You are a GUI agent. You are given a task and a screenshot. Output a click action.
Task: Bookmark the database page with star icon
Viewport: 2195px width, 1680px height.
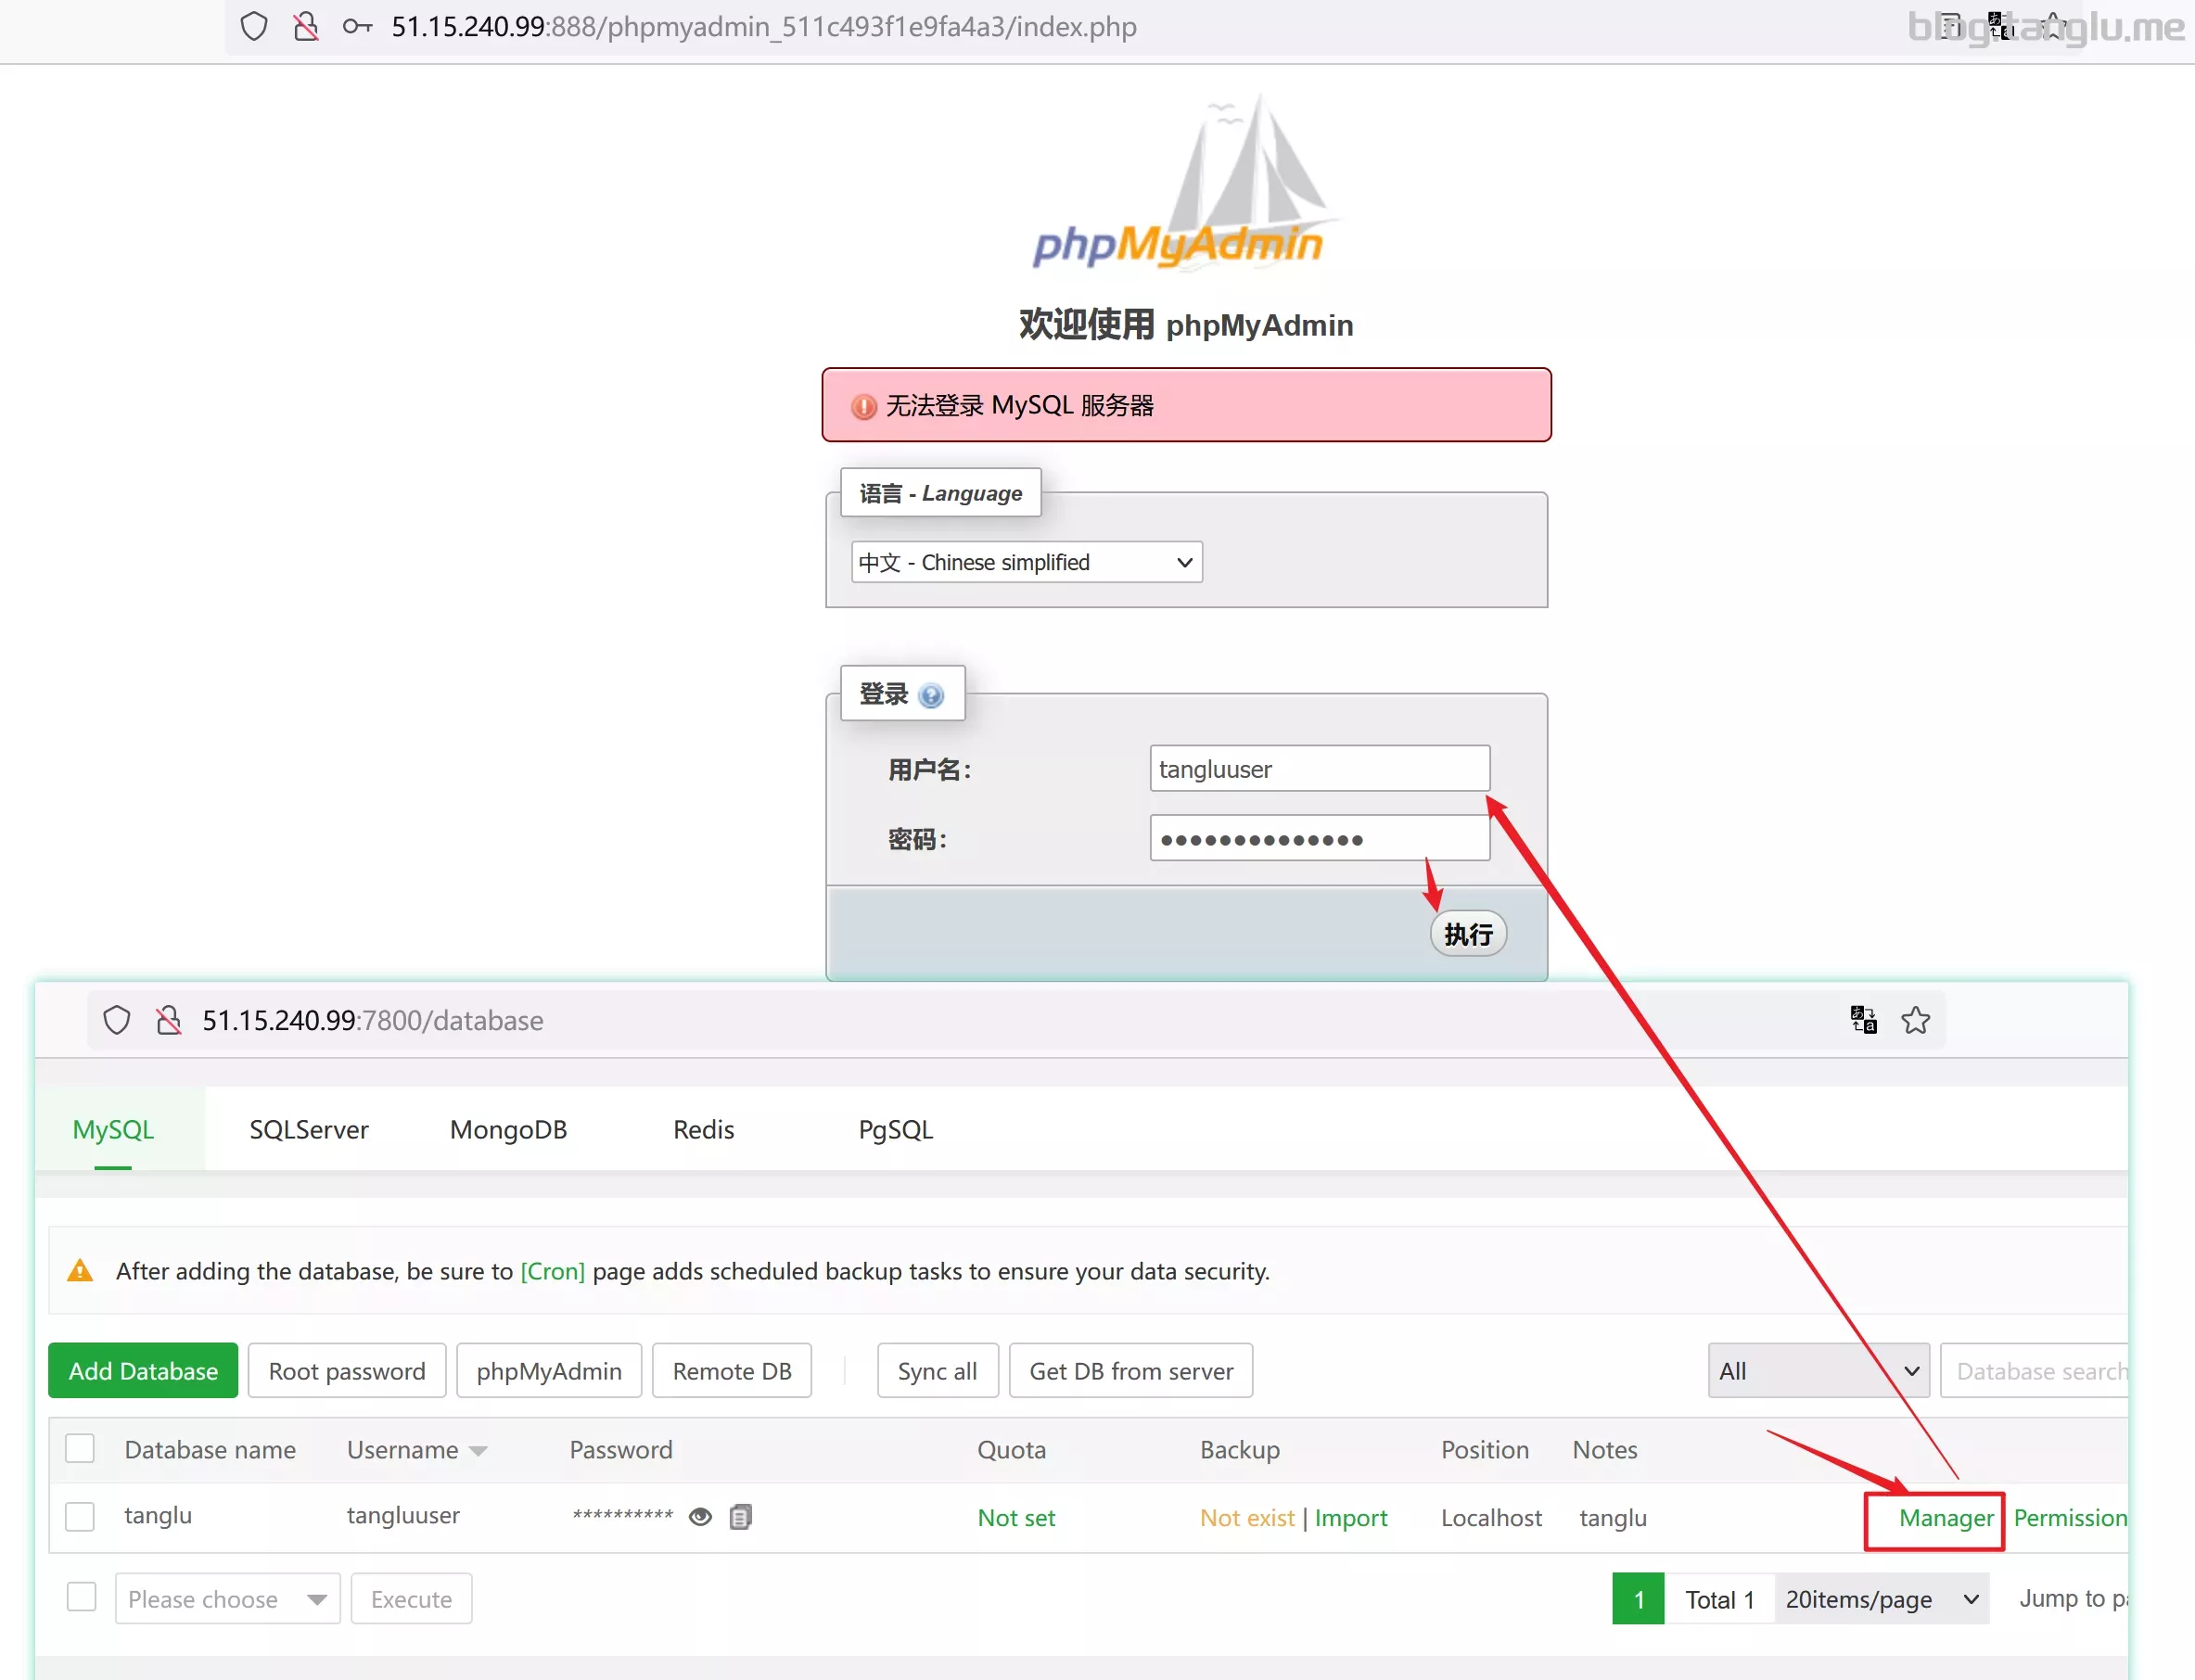pos(1915,1020)
